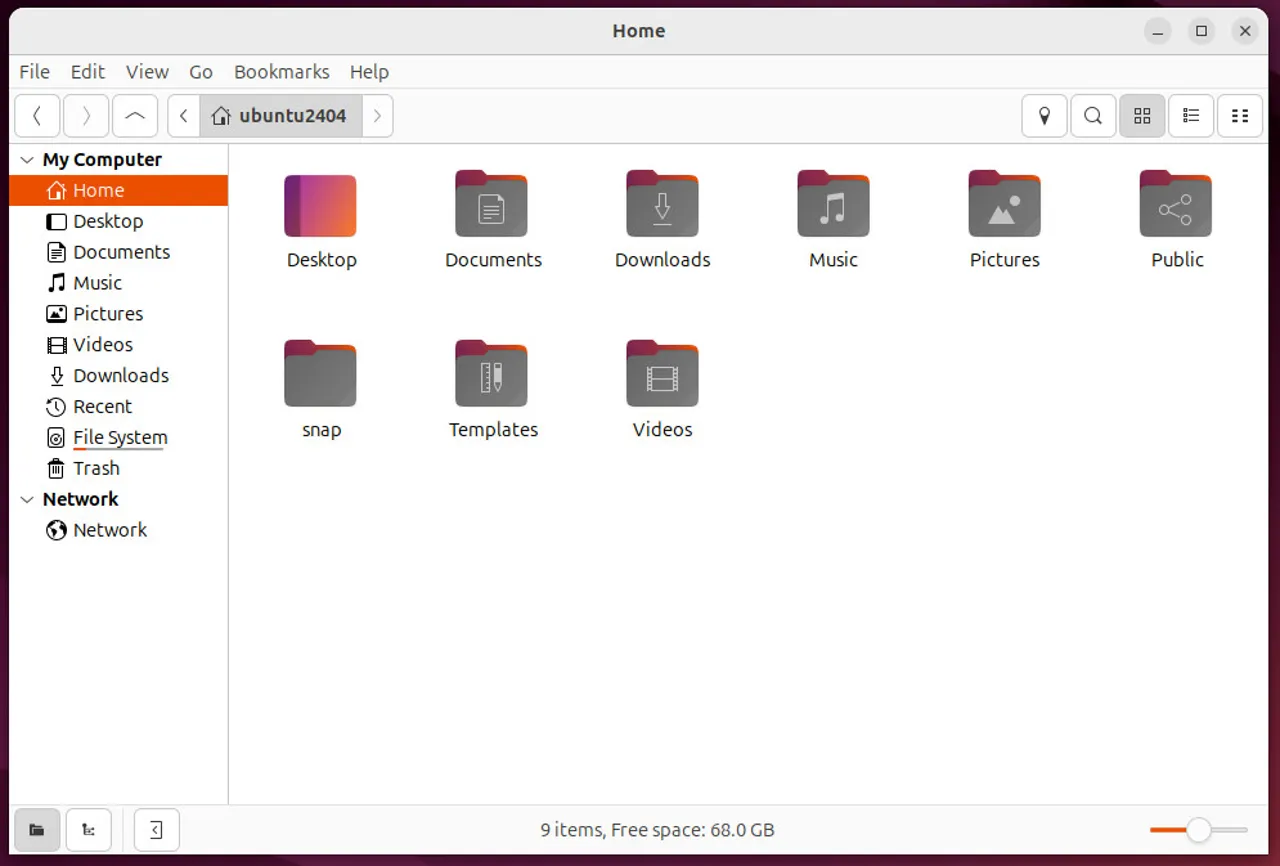Click the pathbar right chevron next to ubuntu2404
Image resolution: width=1280 pixels, height=866 pixels.
pyautogui.click(x=377, y=115)
